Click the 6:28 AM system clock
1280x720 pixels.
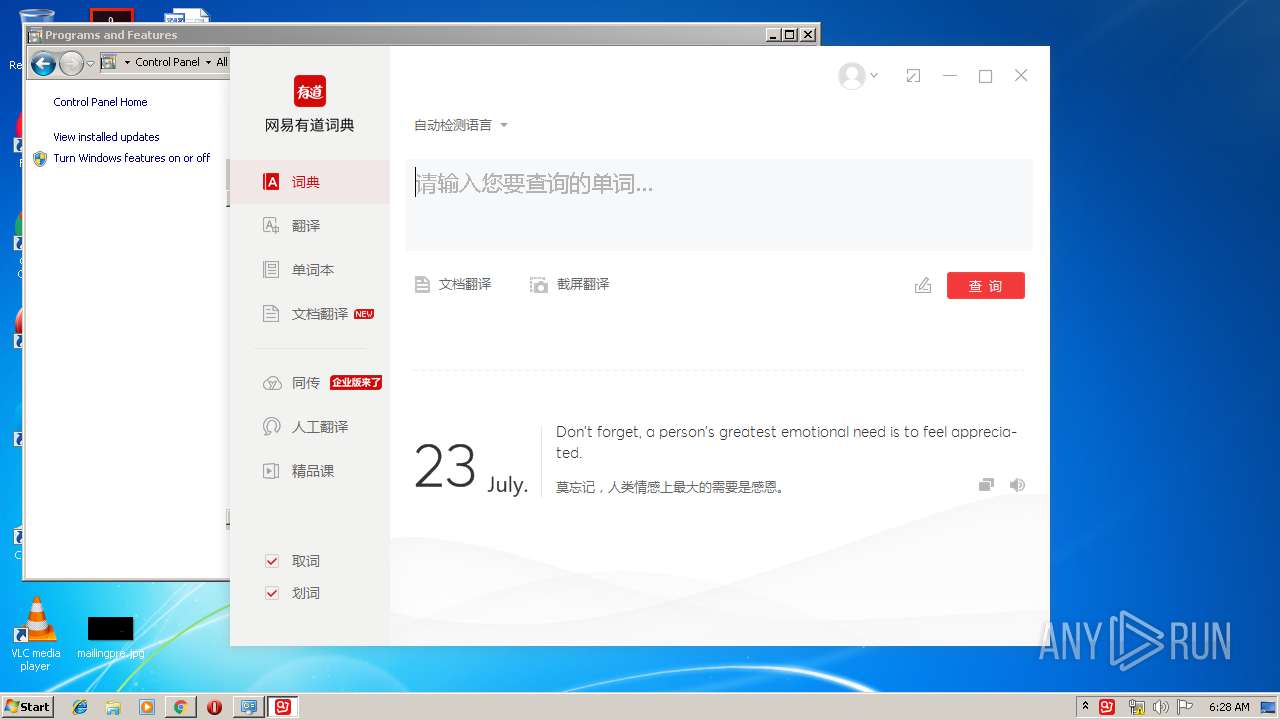[1229, 707]
